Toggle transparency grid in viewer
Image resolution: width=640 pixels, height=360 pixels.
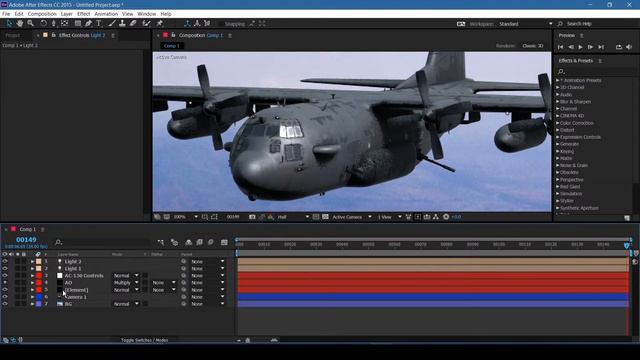[x=325, y=217]
